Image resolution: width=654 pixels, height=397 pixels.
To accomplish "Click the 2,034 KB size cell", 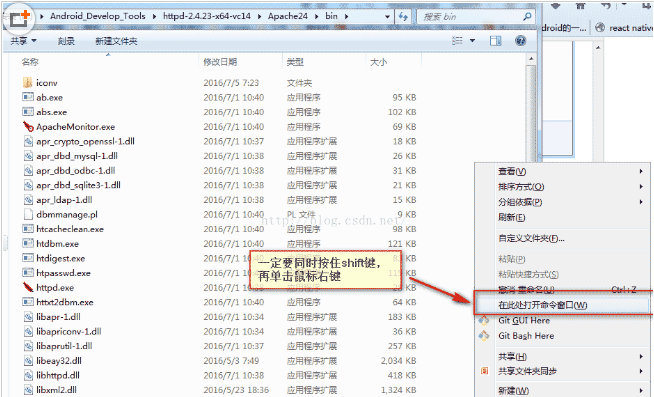I will click(x=399, y=361).
